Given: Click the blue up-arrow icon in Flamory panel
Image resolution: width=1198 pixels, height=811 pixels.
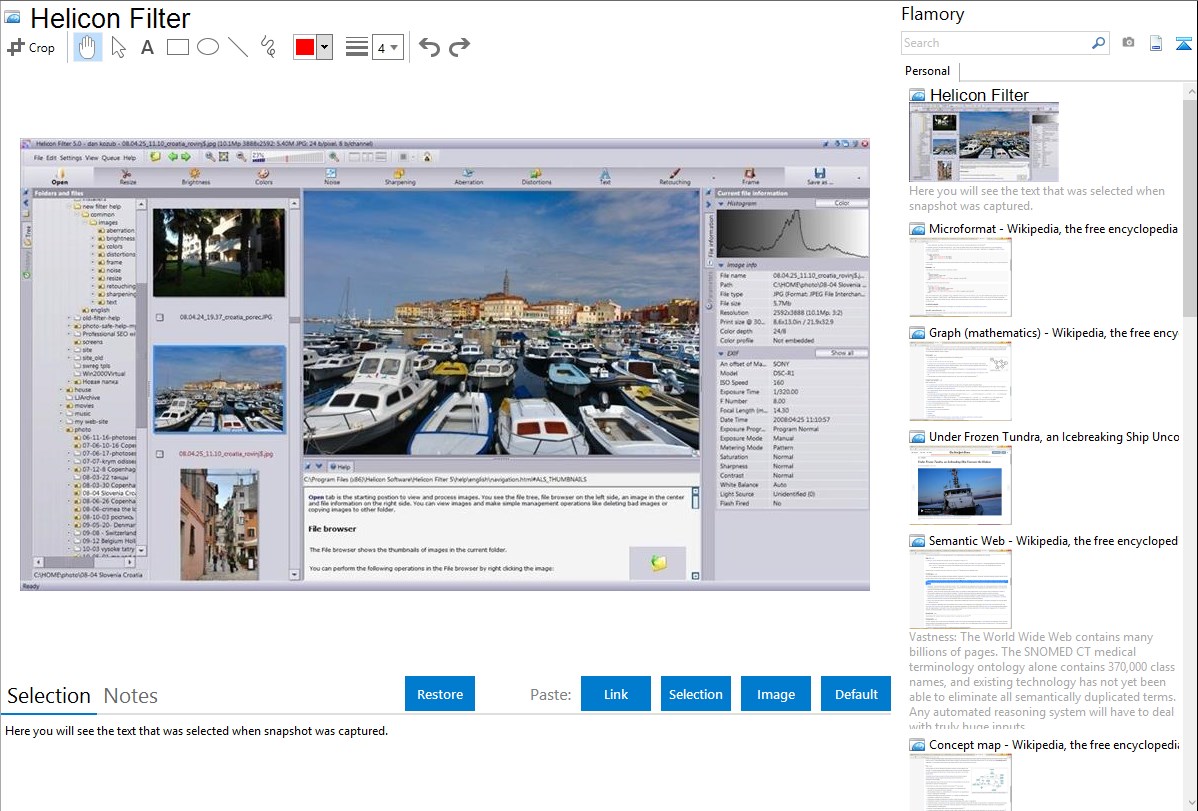Looking at the screenshot, I should [1183, 43].
